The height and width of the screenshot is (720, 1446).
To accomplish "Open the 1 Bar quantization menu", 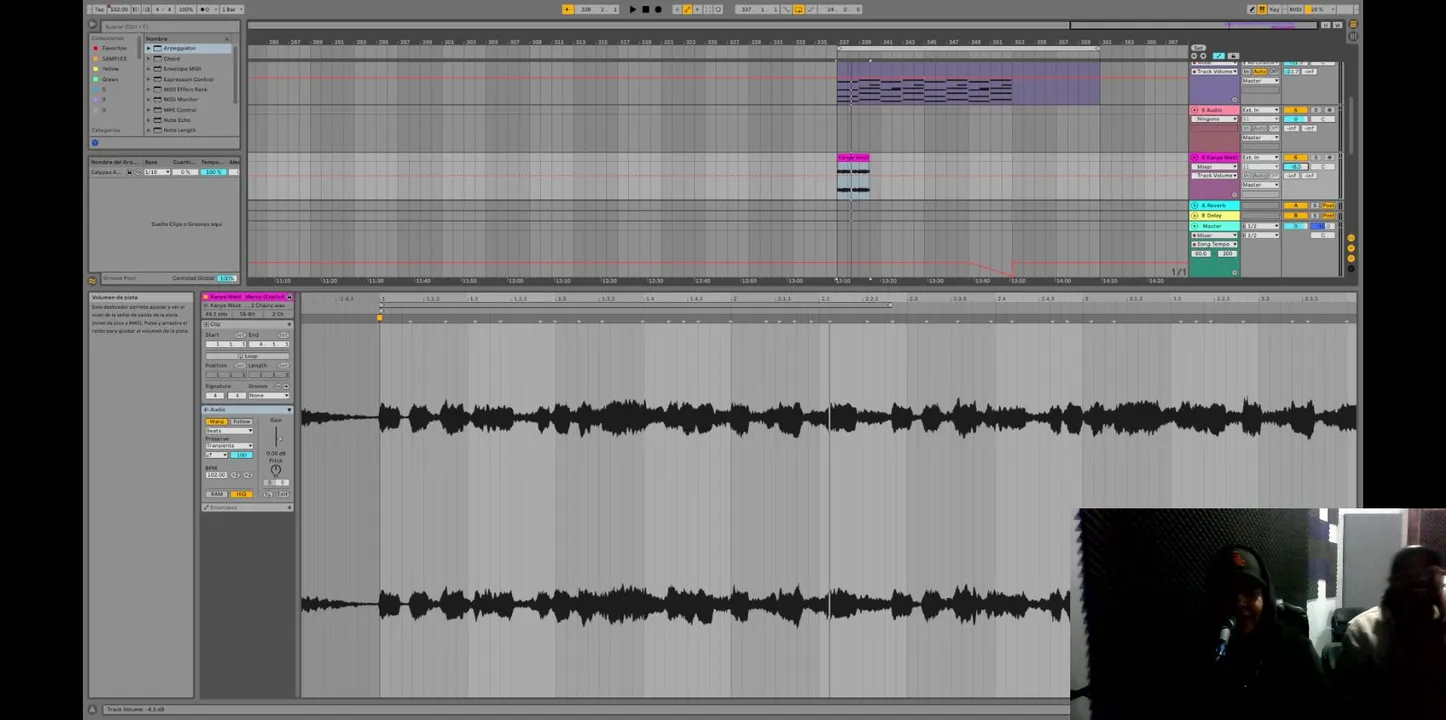I will tap(232, 9).
